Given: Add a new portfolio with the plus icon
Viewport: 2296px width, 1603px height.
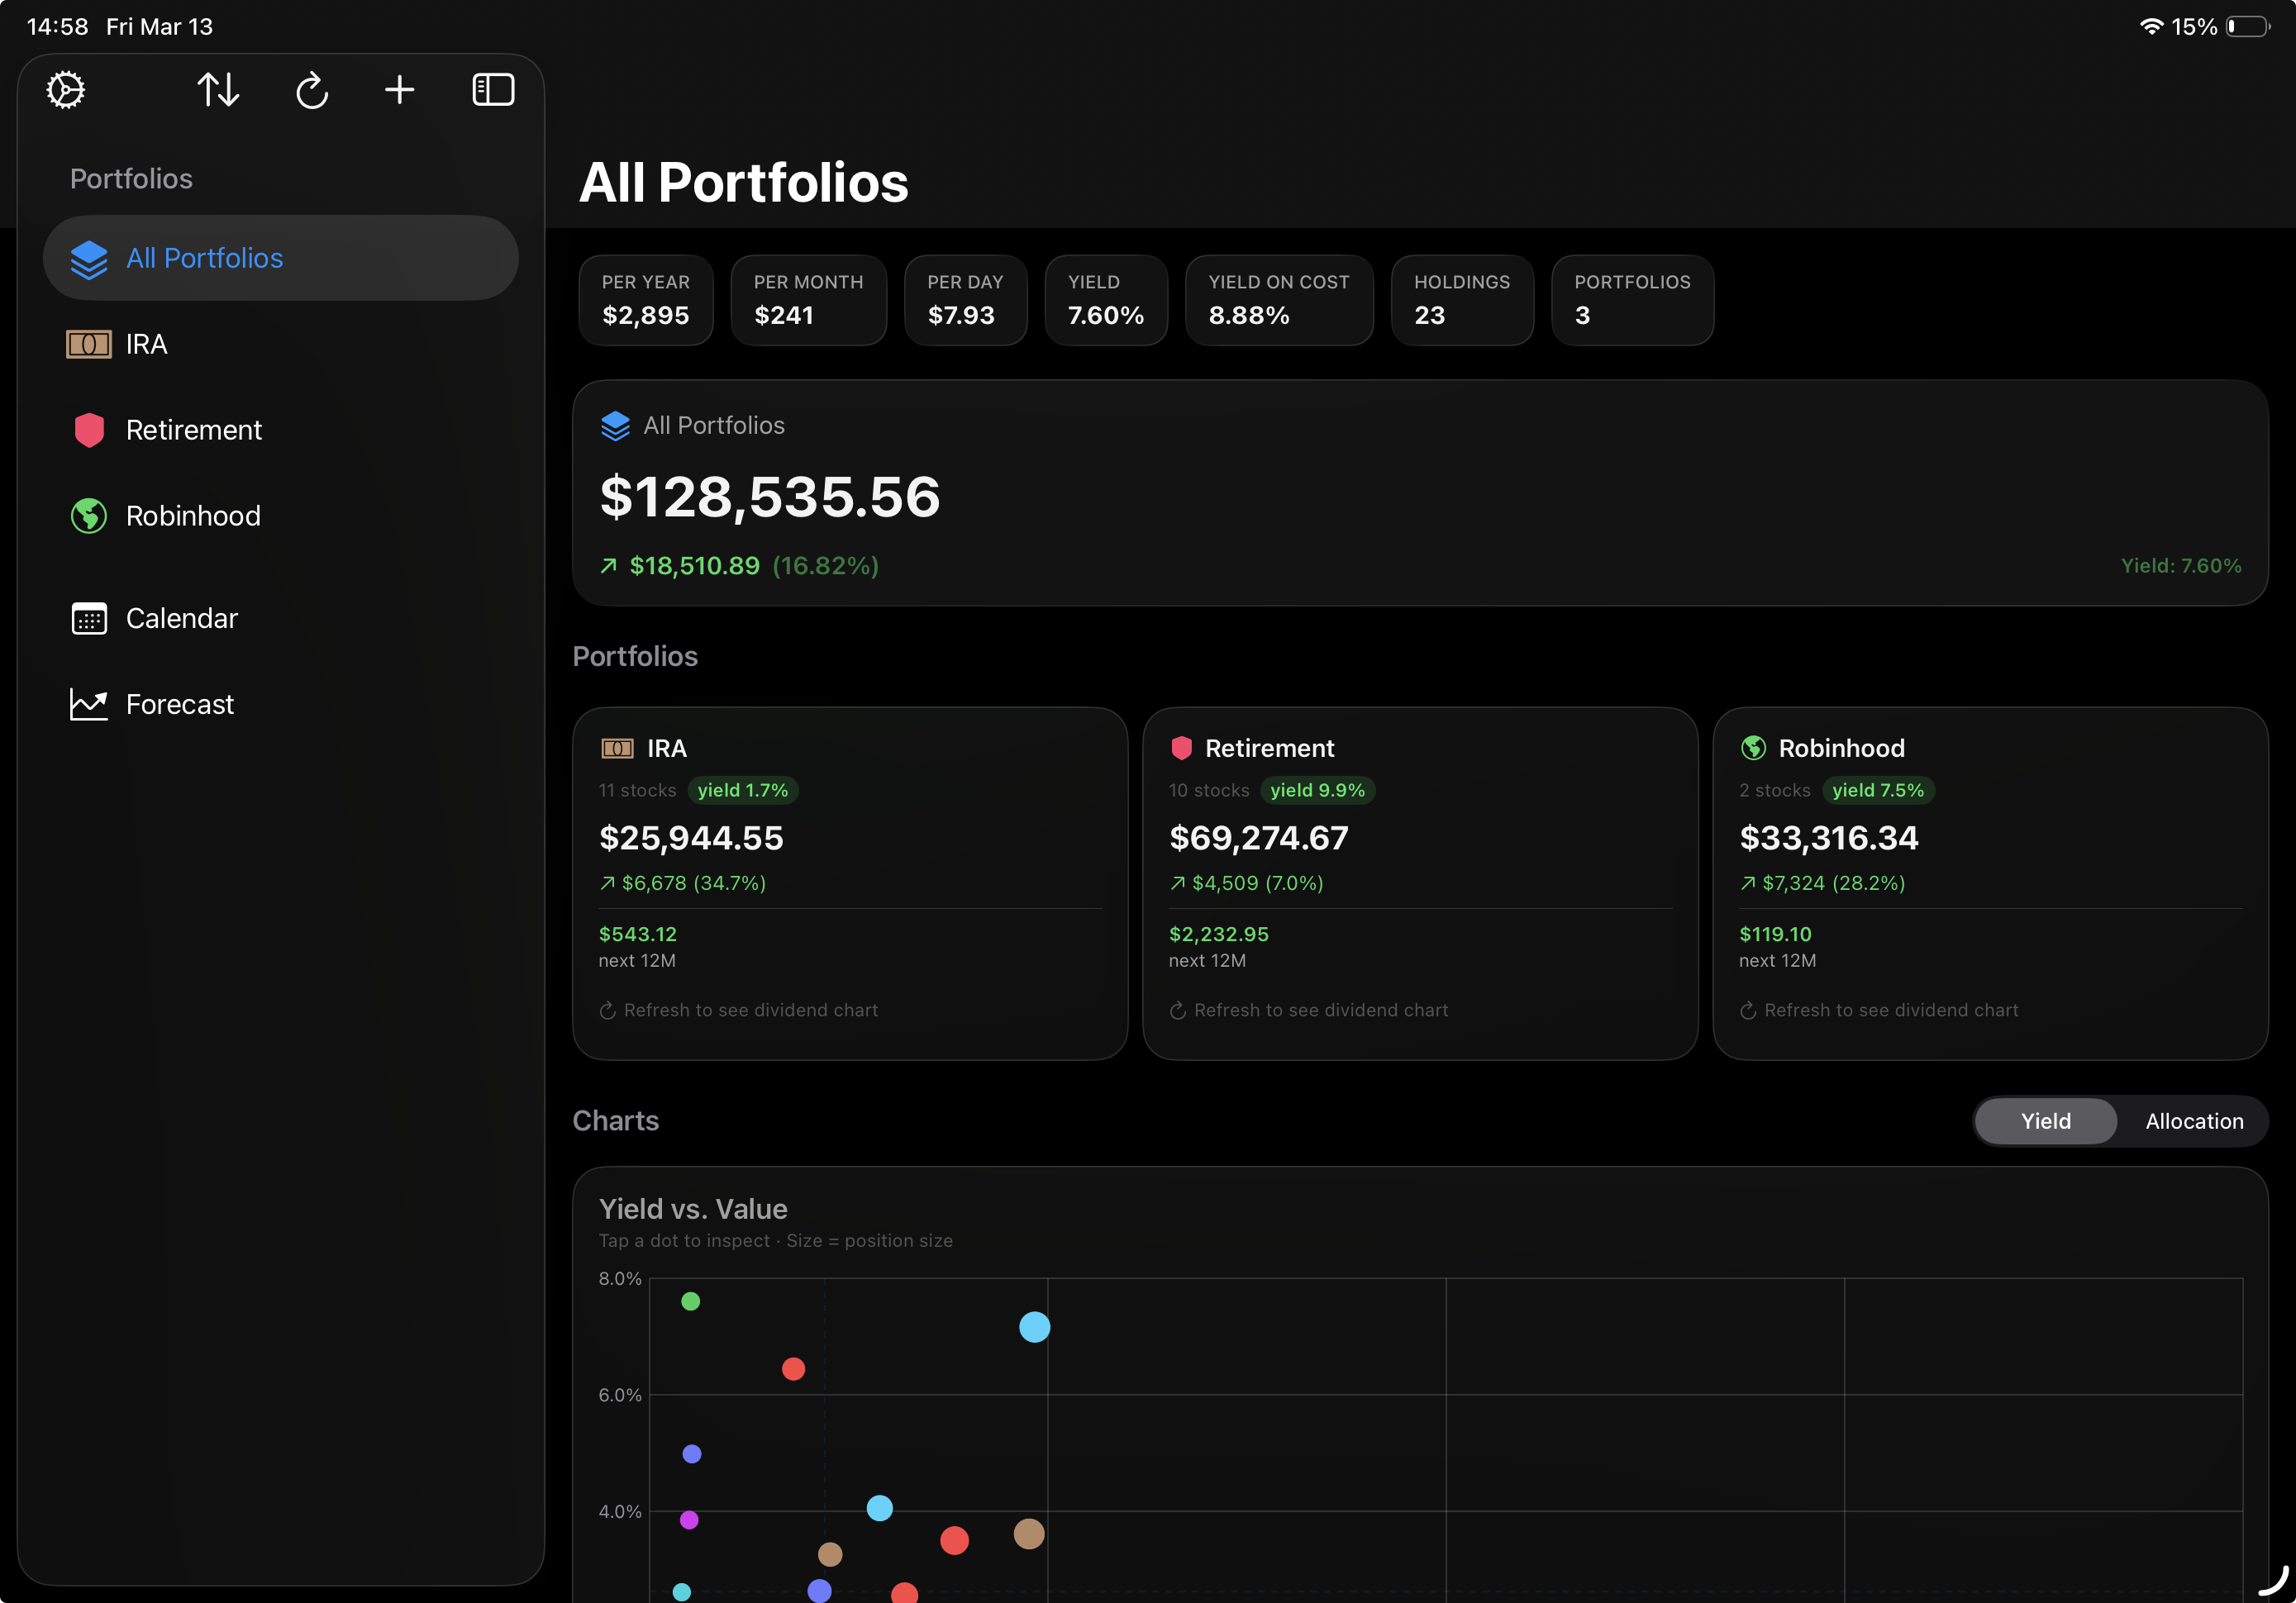Looking at the screenshot, I should click(x=399, y=90).
